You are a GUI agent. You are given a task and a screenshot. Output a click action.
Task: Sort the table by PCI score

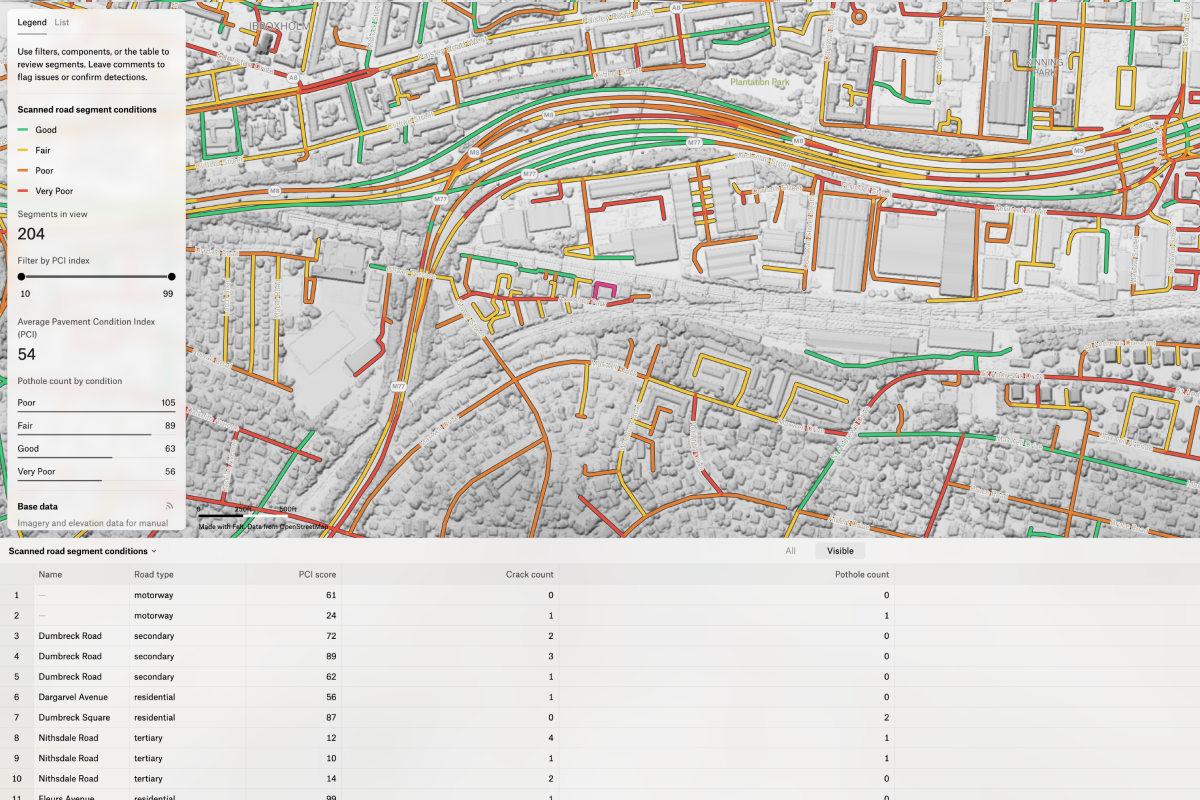pyautogui.click(x=317, y=574)
